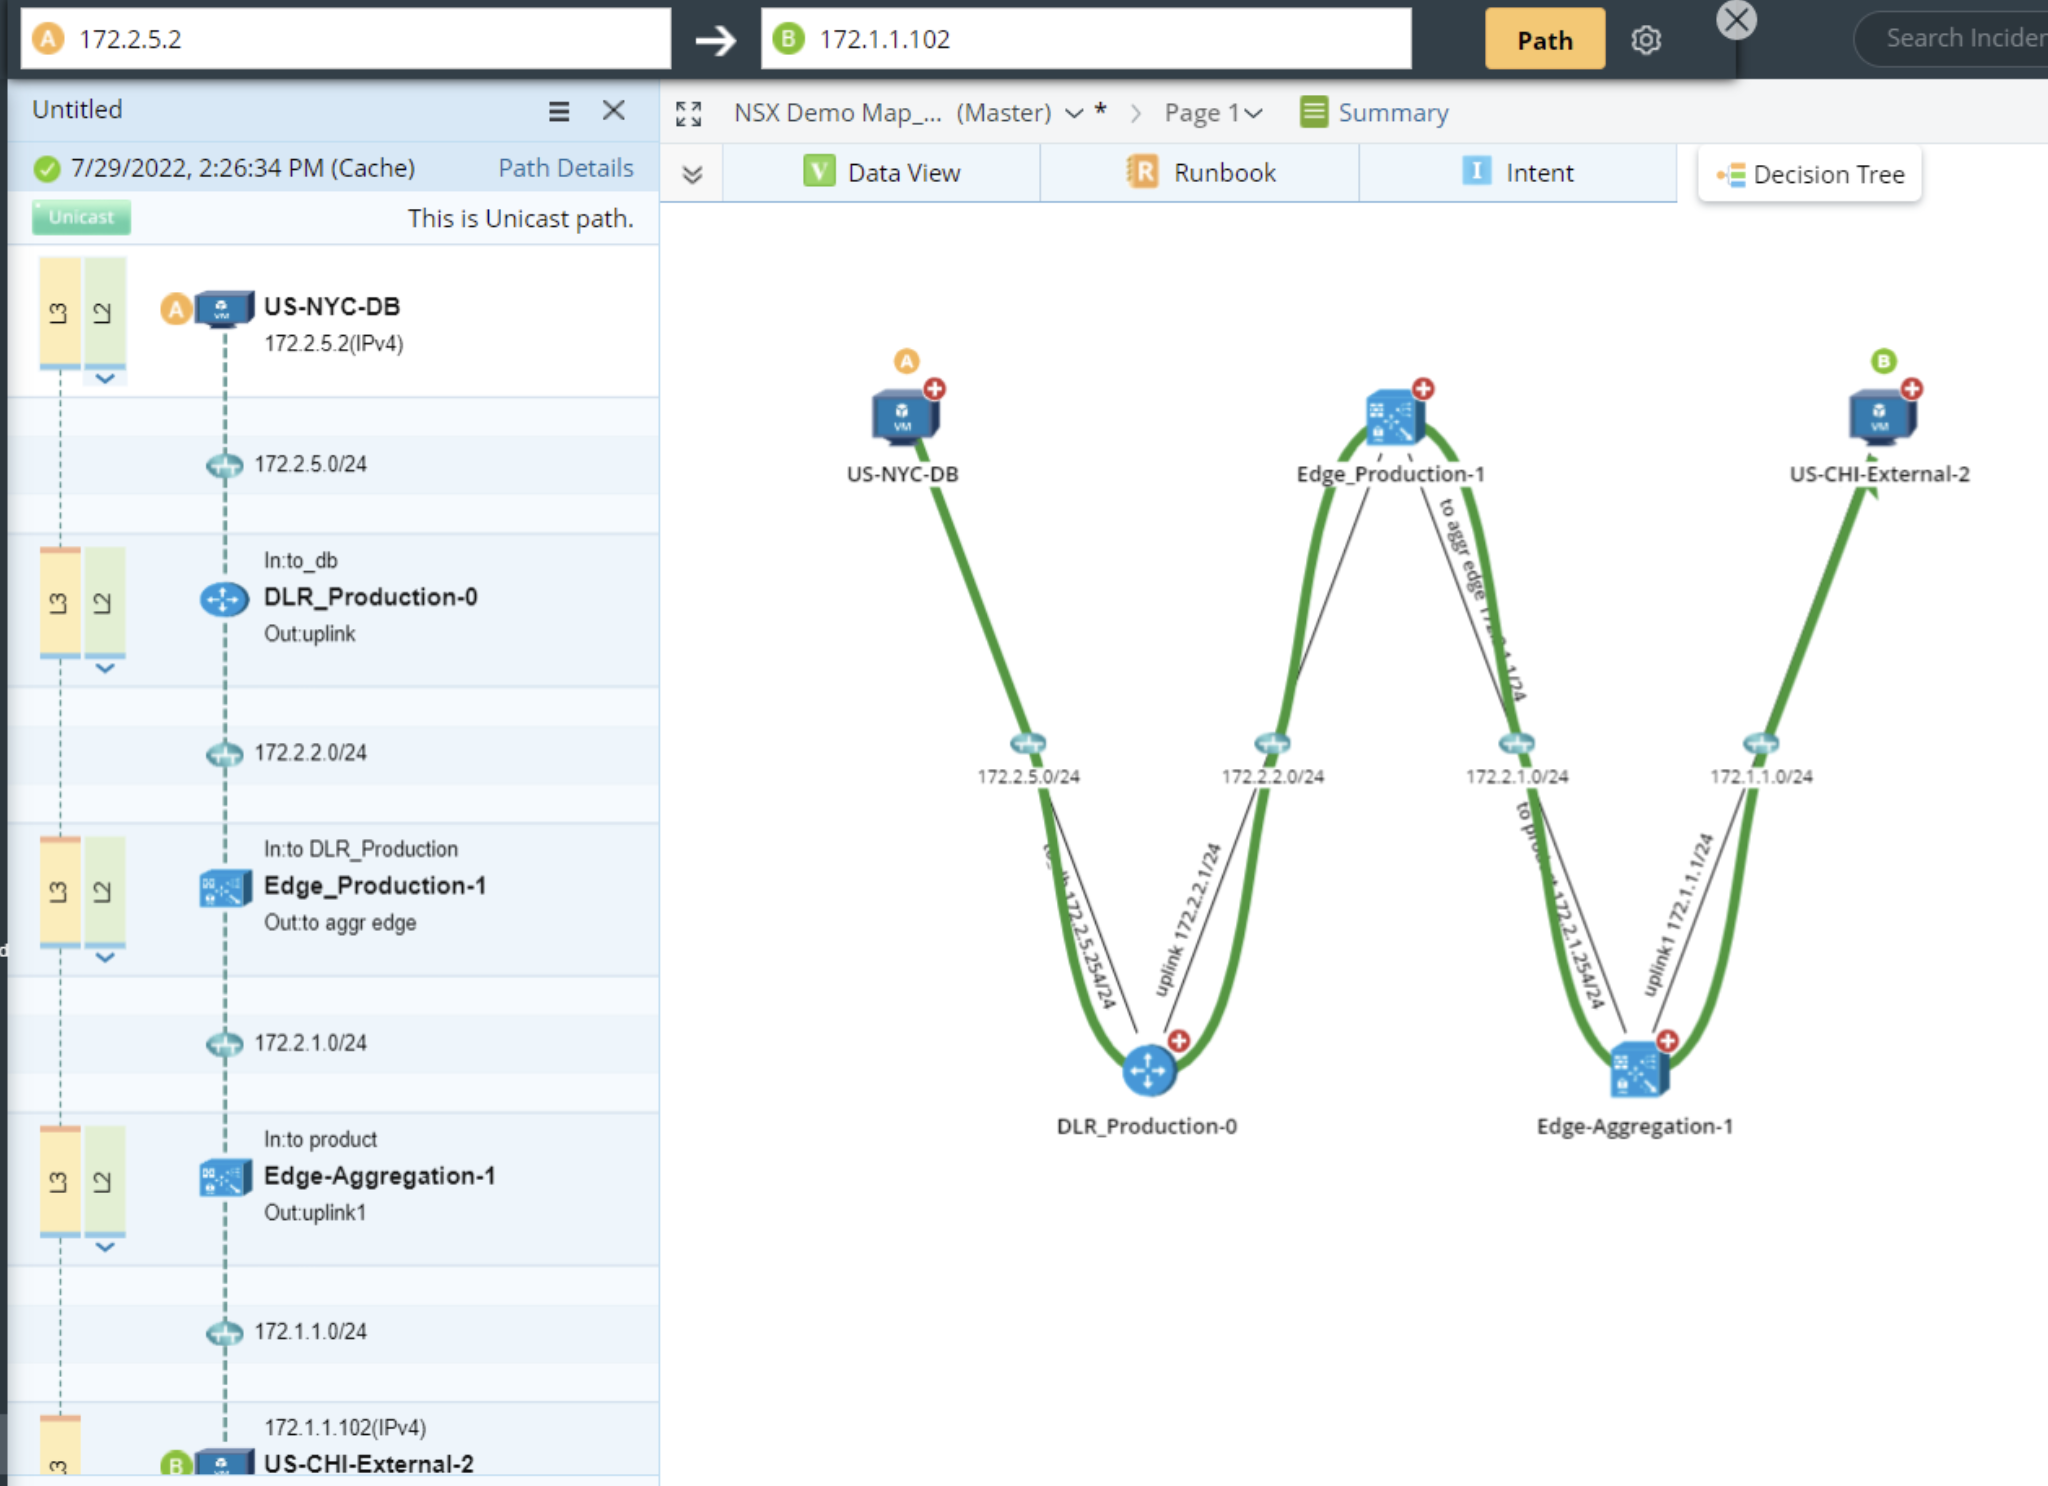Image resolution: width=2048 pixels, height=1486 pixels.
Task: Open the path settings gear icon
Action: click(1646, 40)
